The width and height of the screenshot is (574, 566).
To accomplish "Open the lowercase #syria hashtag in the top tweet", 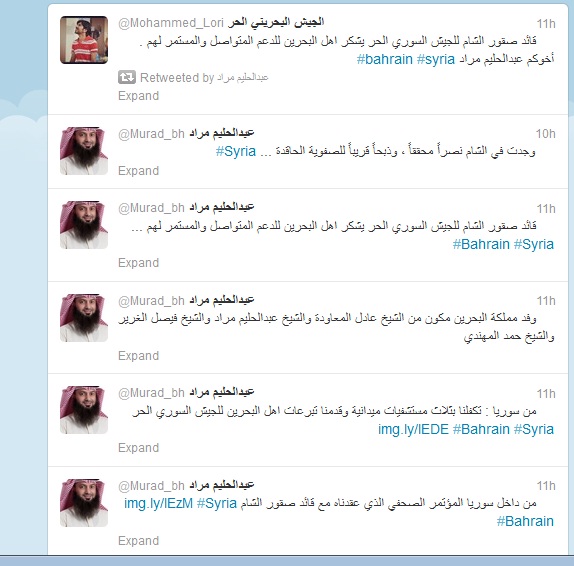I will 436,59.
